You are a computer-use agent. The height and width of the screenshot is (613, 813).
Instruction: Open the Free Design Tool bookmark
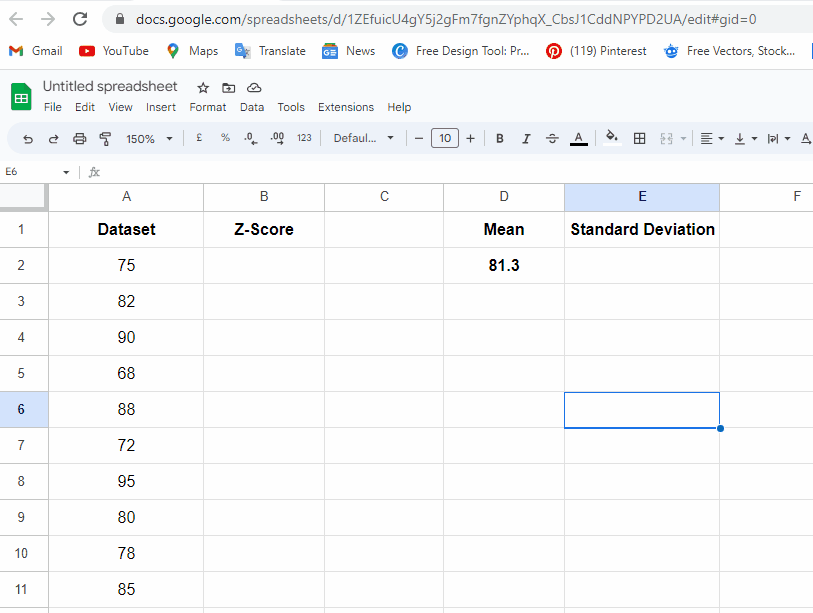tap(460, 51)
